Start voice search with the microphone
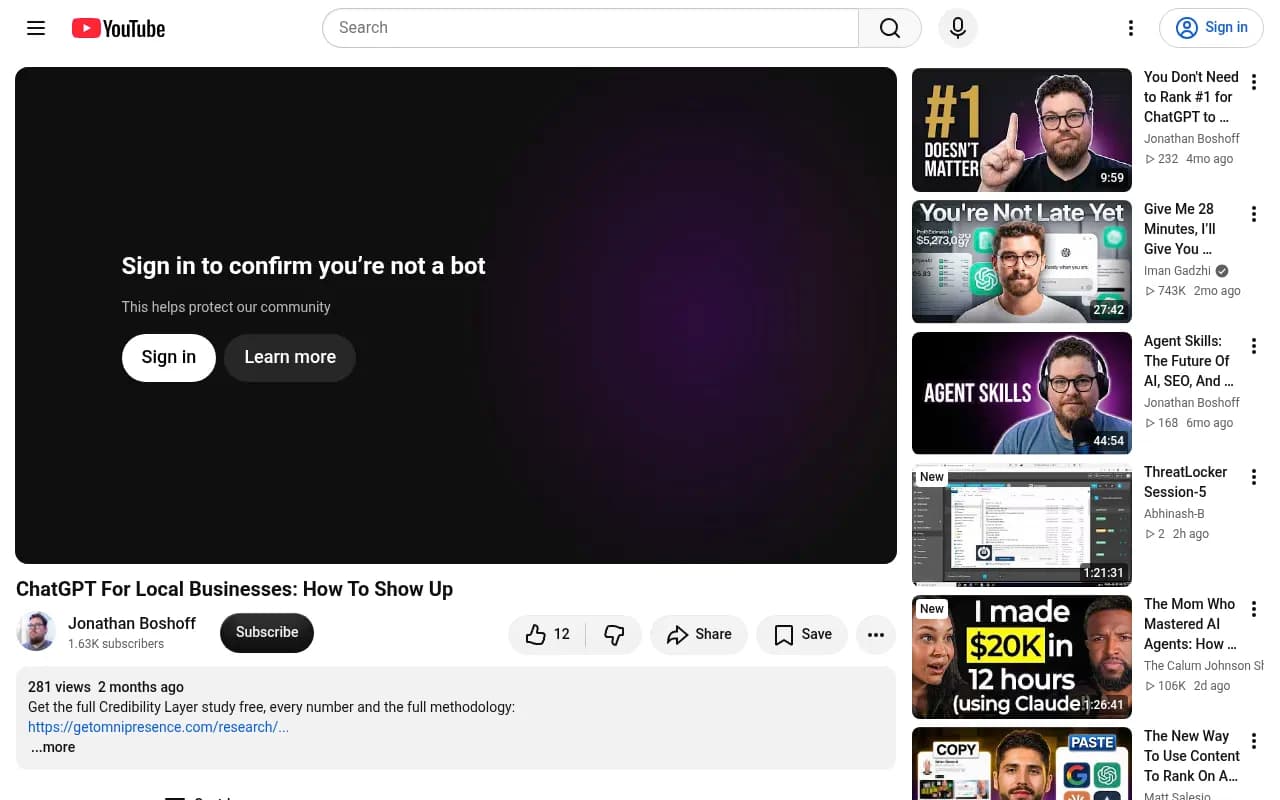Viewport: 1280px width, 800px height. tap(958, 28)
